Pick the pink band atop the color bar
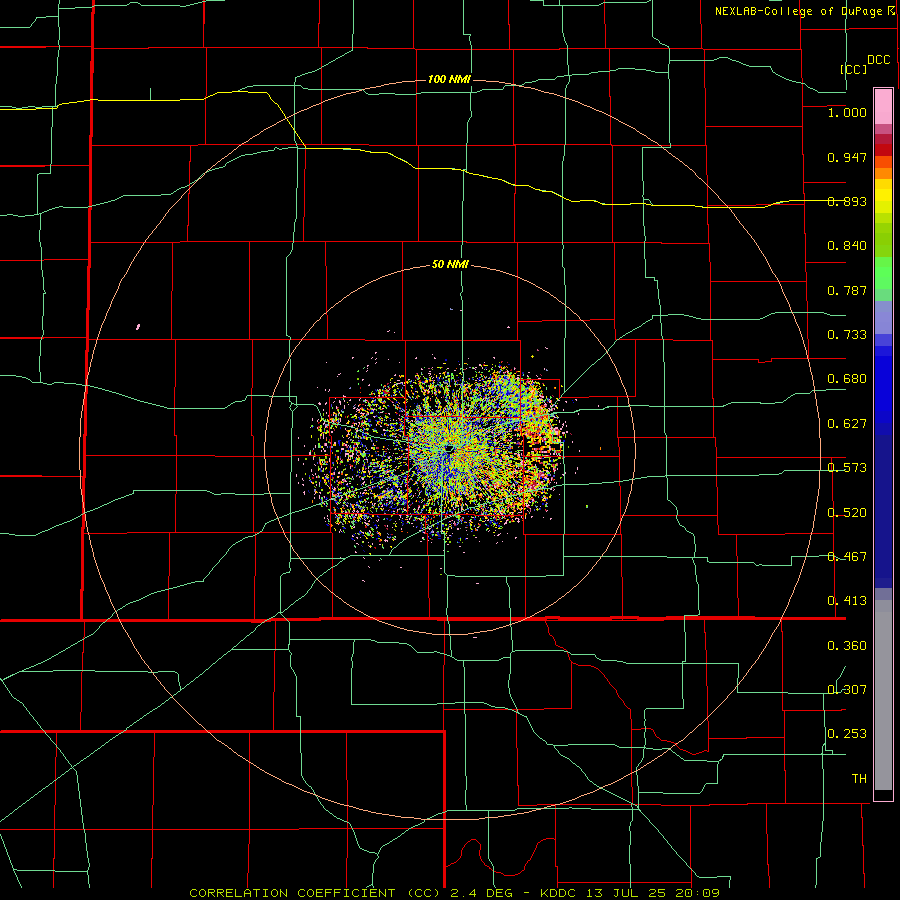Viewport: 900px width, 900px height. coord(883,106)
